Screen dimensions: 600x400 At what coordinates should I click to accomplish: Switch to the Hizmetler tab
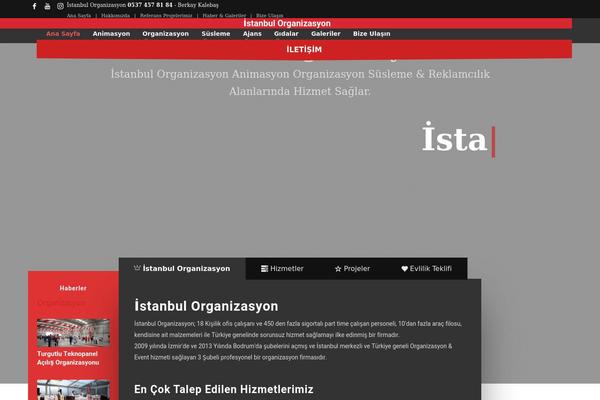(282, 269)
